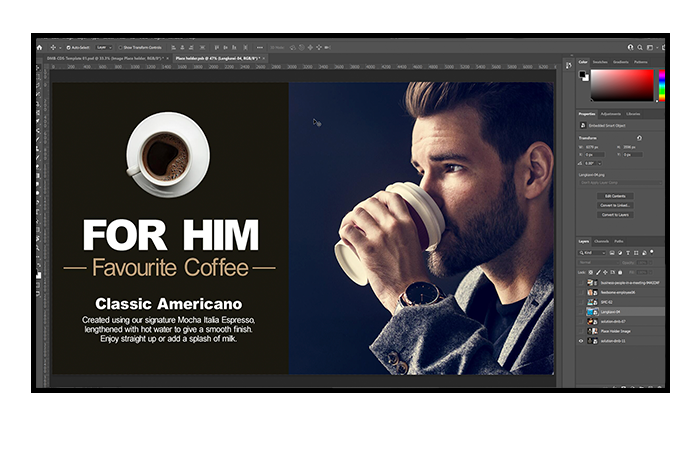Click the X position input field

[595, 154]
